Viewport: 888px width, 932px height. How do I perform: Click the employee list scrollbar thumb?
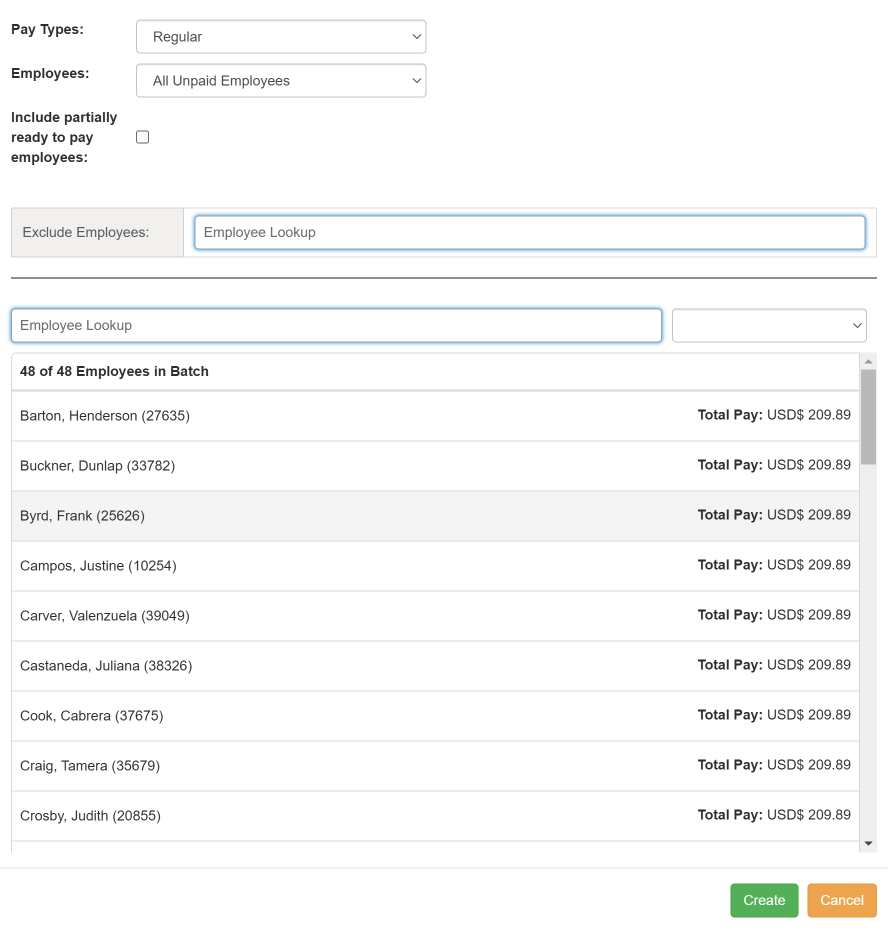tap(868, 415)
